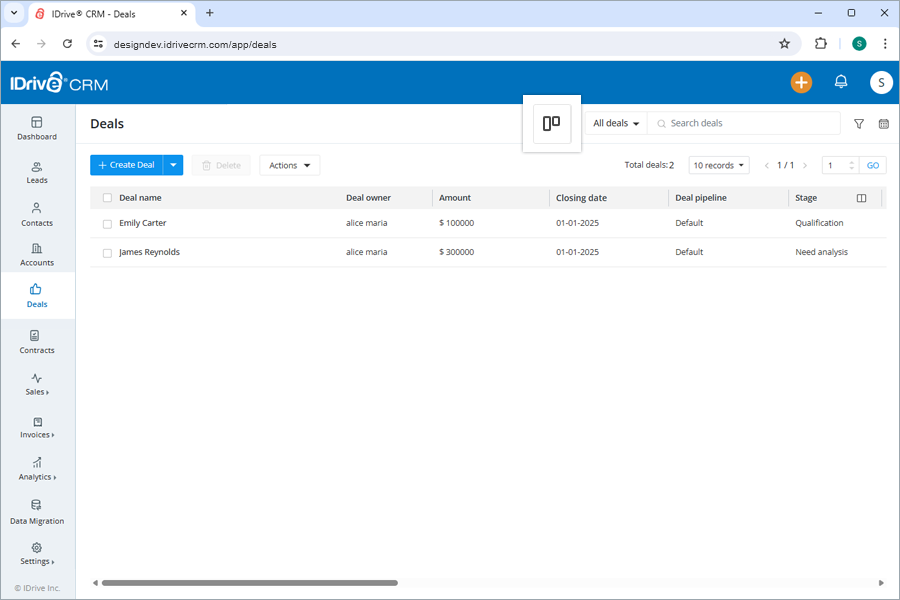Open the Contracts module
This screenshot has width=900, height=600.
pyautogui.click(x=37, y=342)
